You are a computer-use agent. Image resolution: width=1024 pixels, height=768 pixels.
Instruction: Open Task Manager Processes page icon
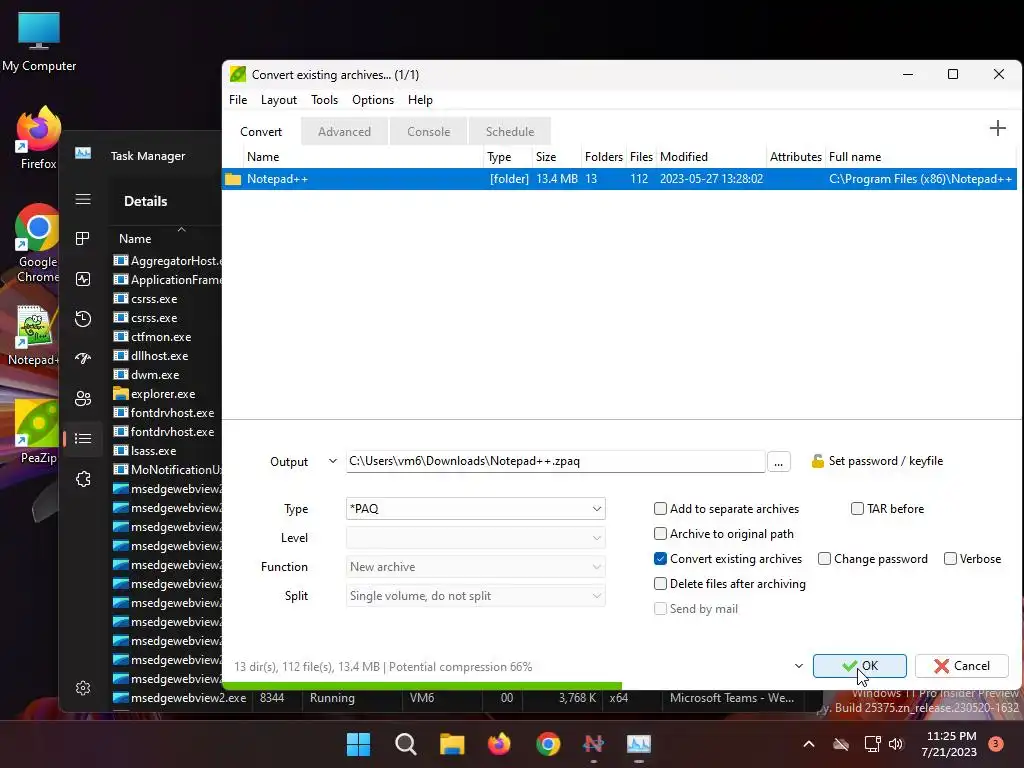point(83,239)
